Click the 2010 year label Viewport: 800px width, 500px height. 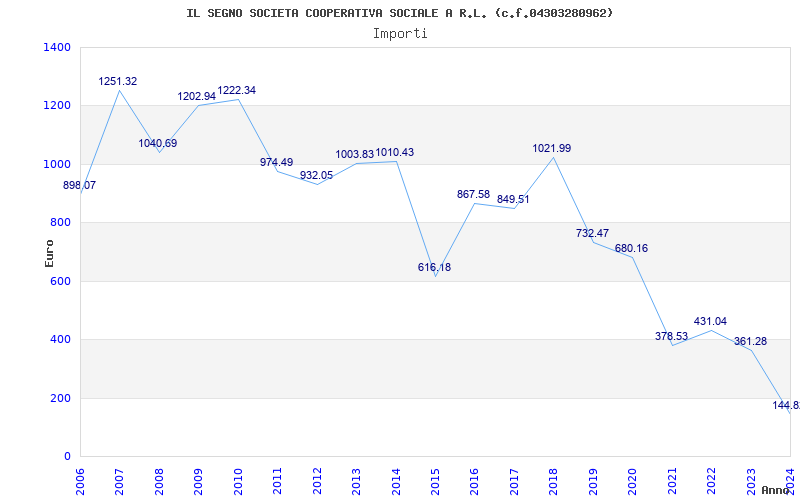237,481
